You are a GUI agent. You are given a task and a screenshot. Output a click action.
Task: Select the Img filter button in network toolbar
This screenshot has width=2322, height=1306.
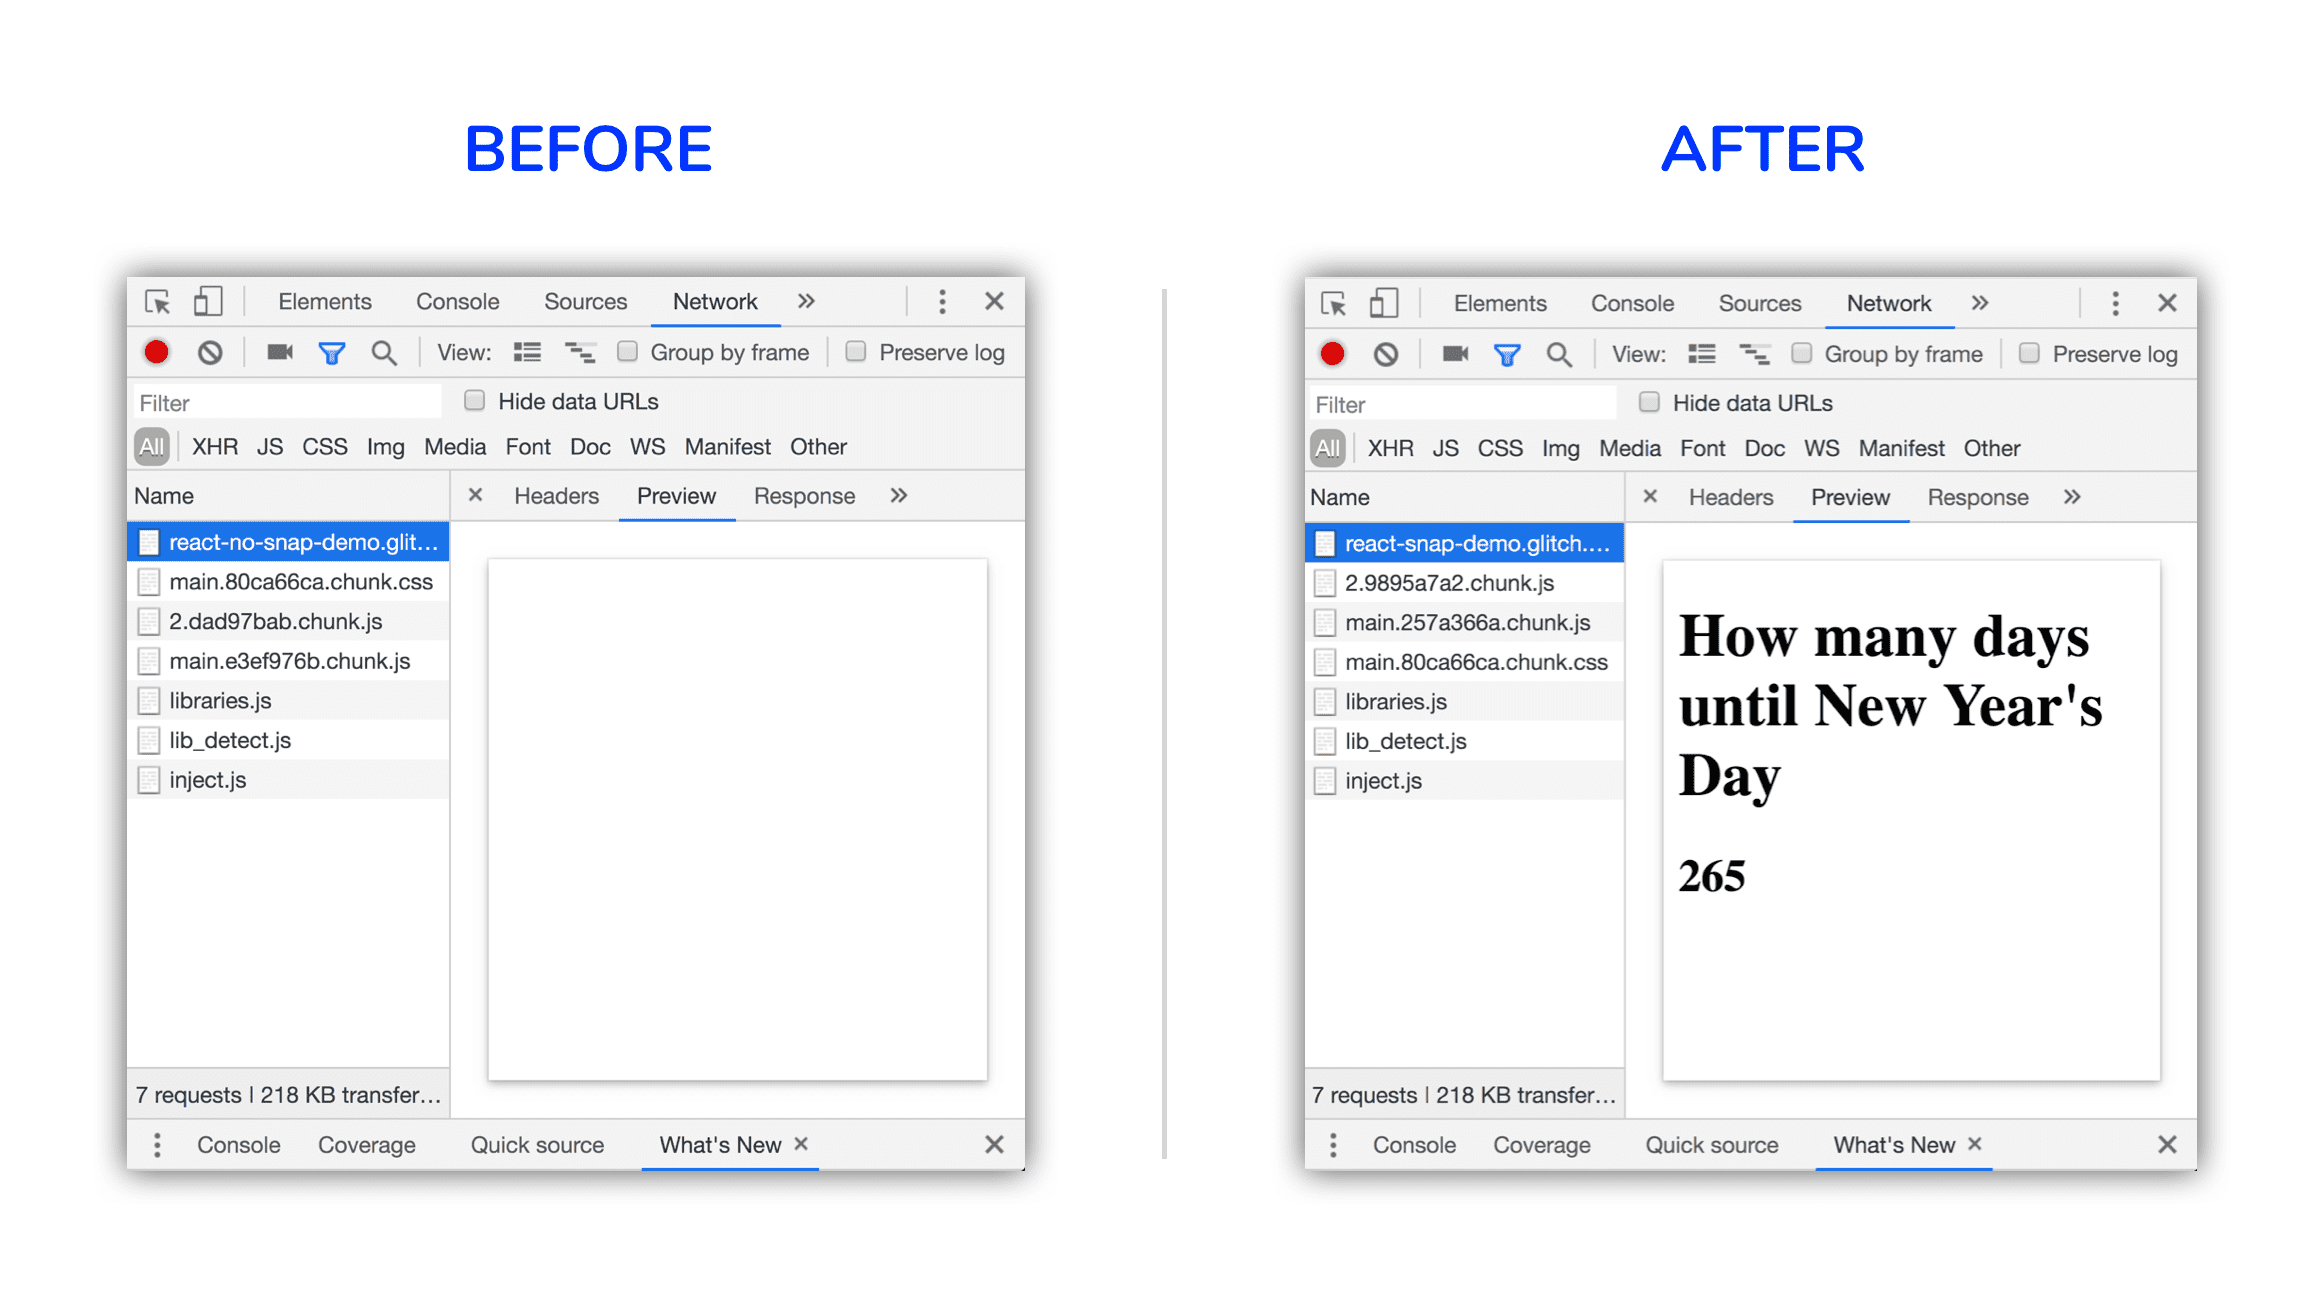(381, 448)
